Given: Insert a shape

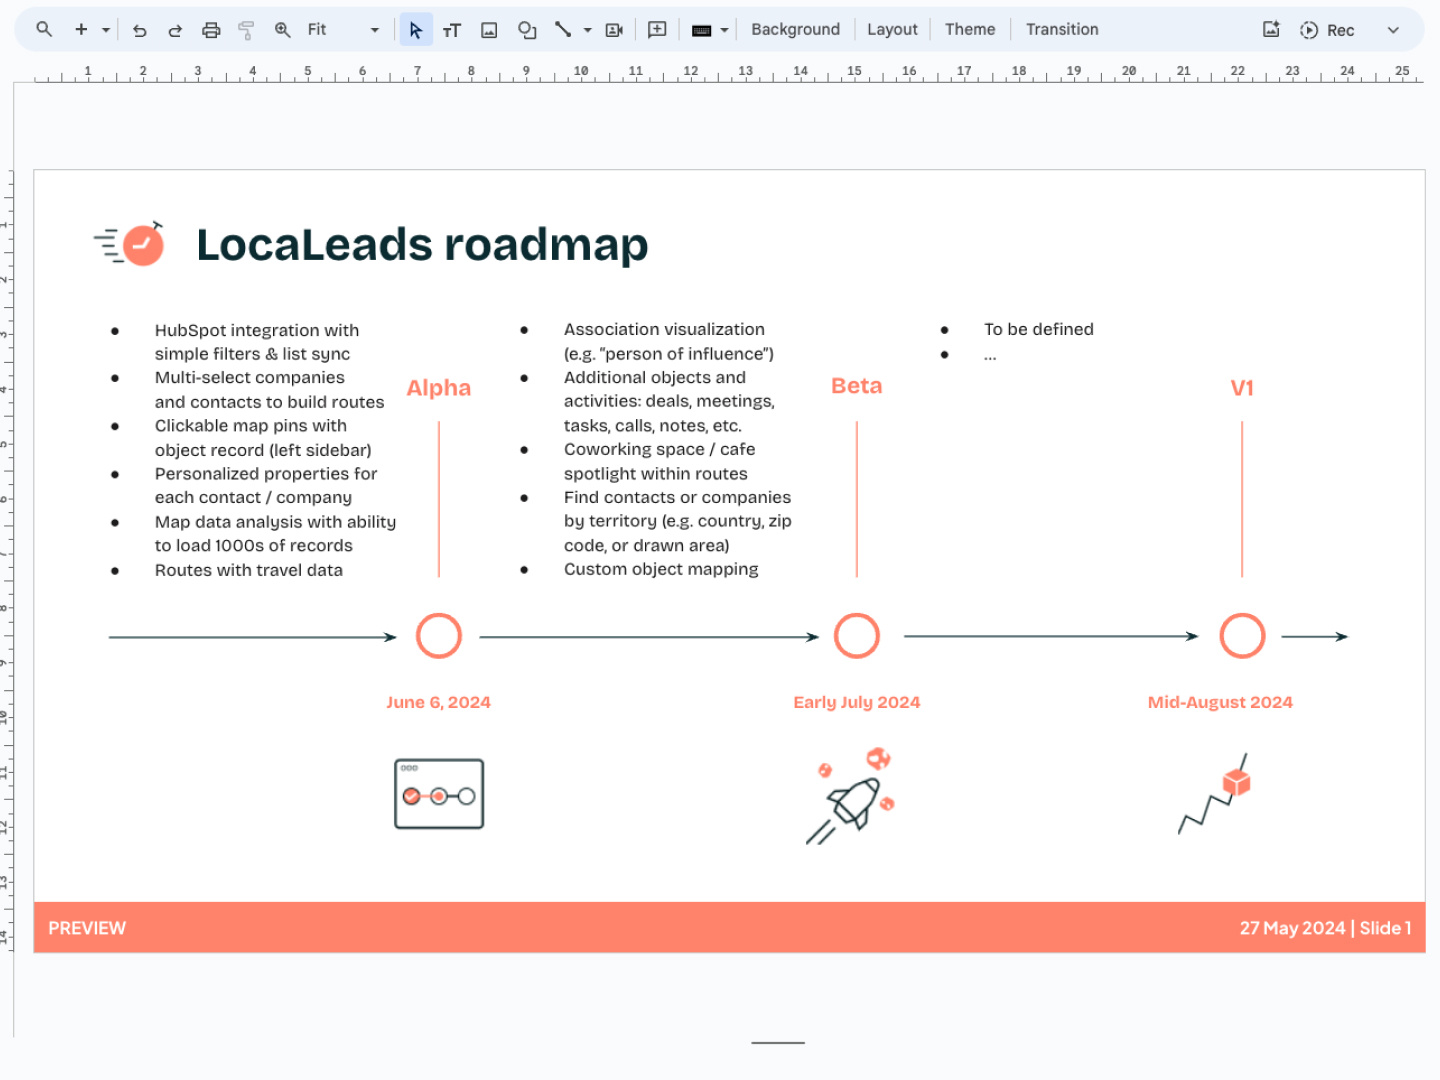Looking at the screenshot, I should pos(527,30).
